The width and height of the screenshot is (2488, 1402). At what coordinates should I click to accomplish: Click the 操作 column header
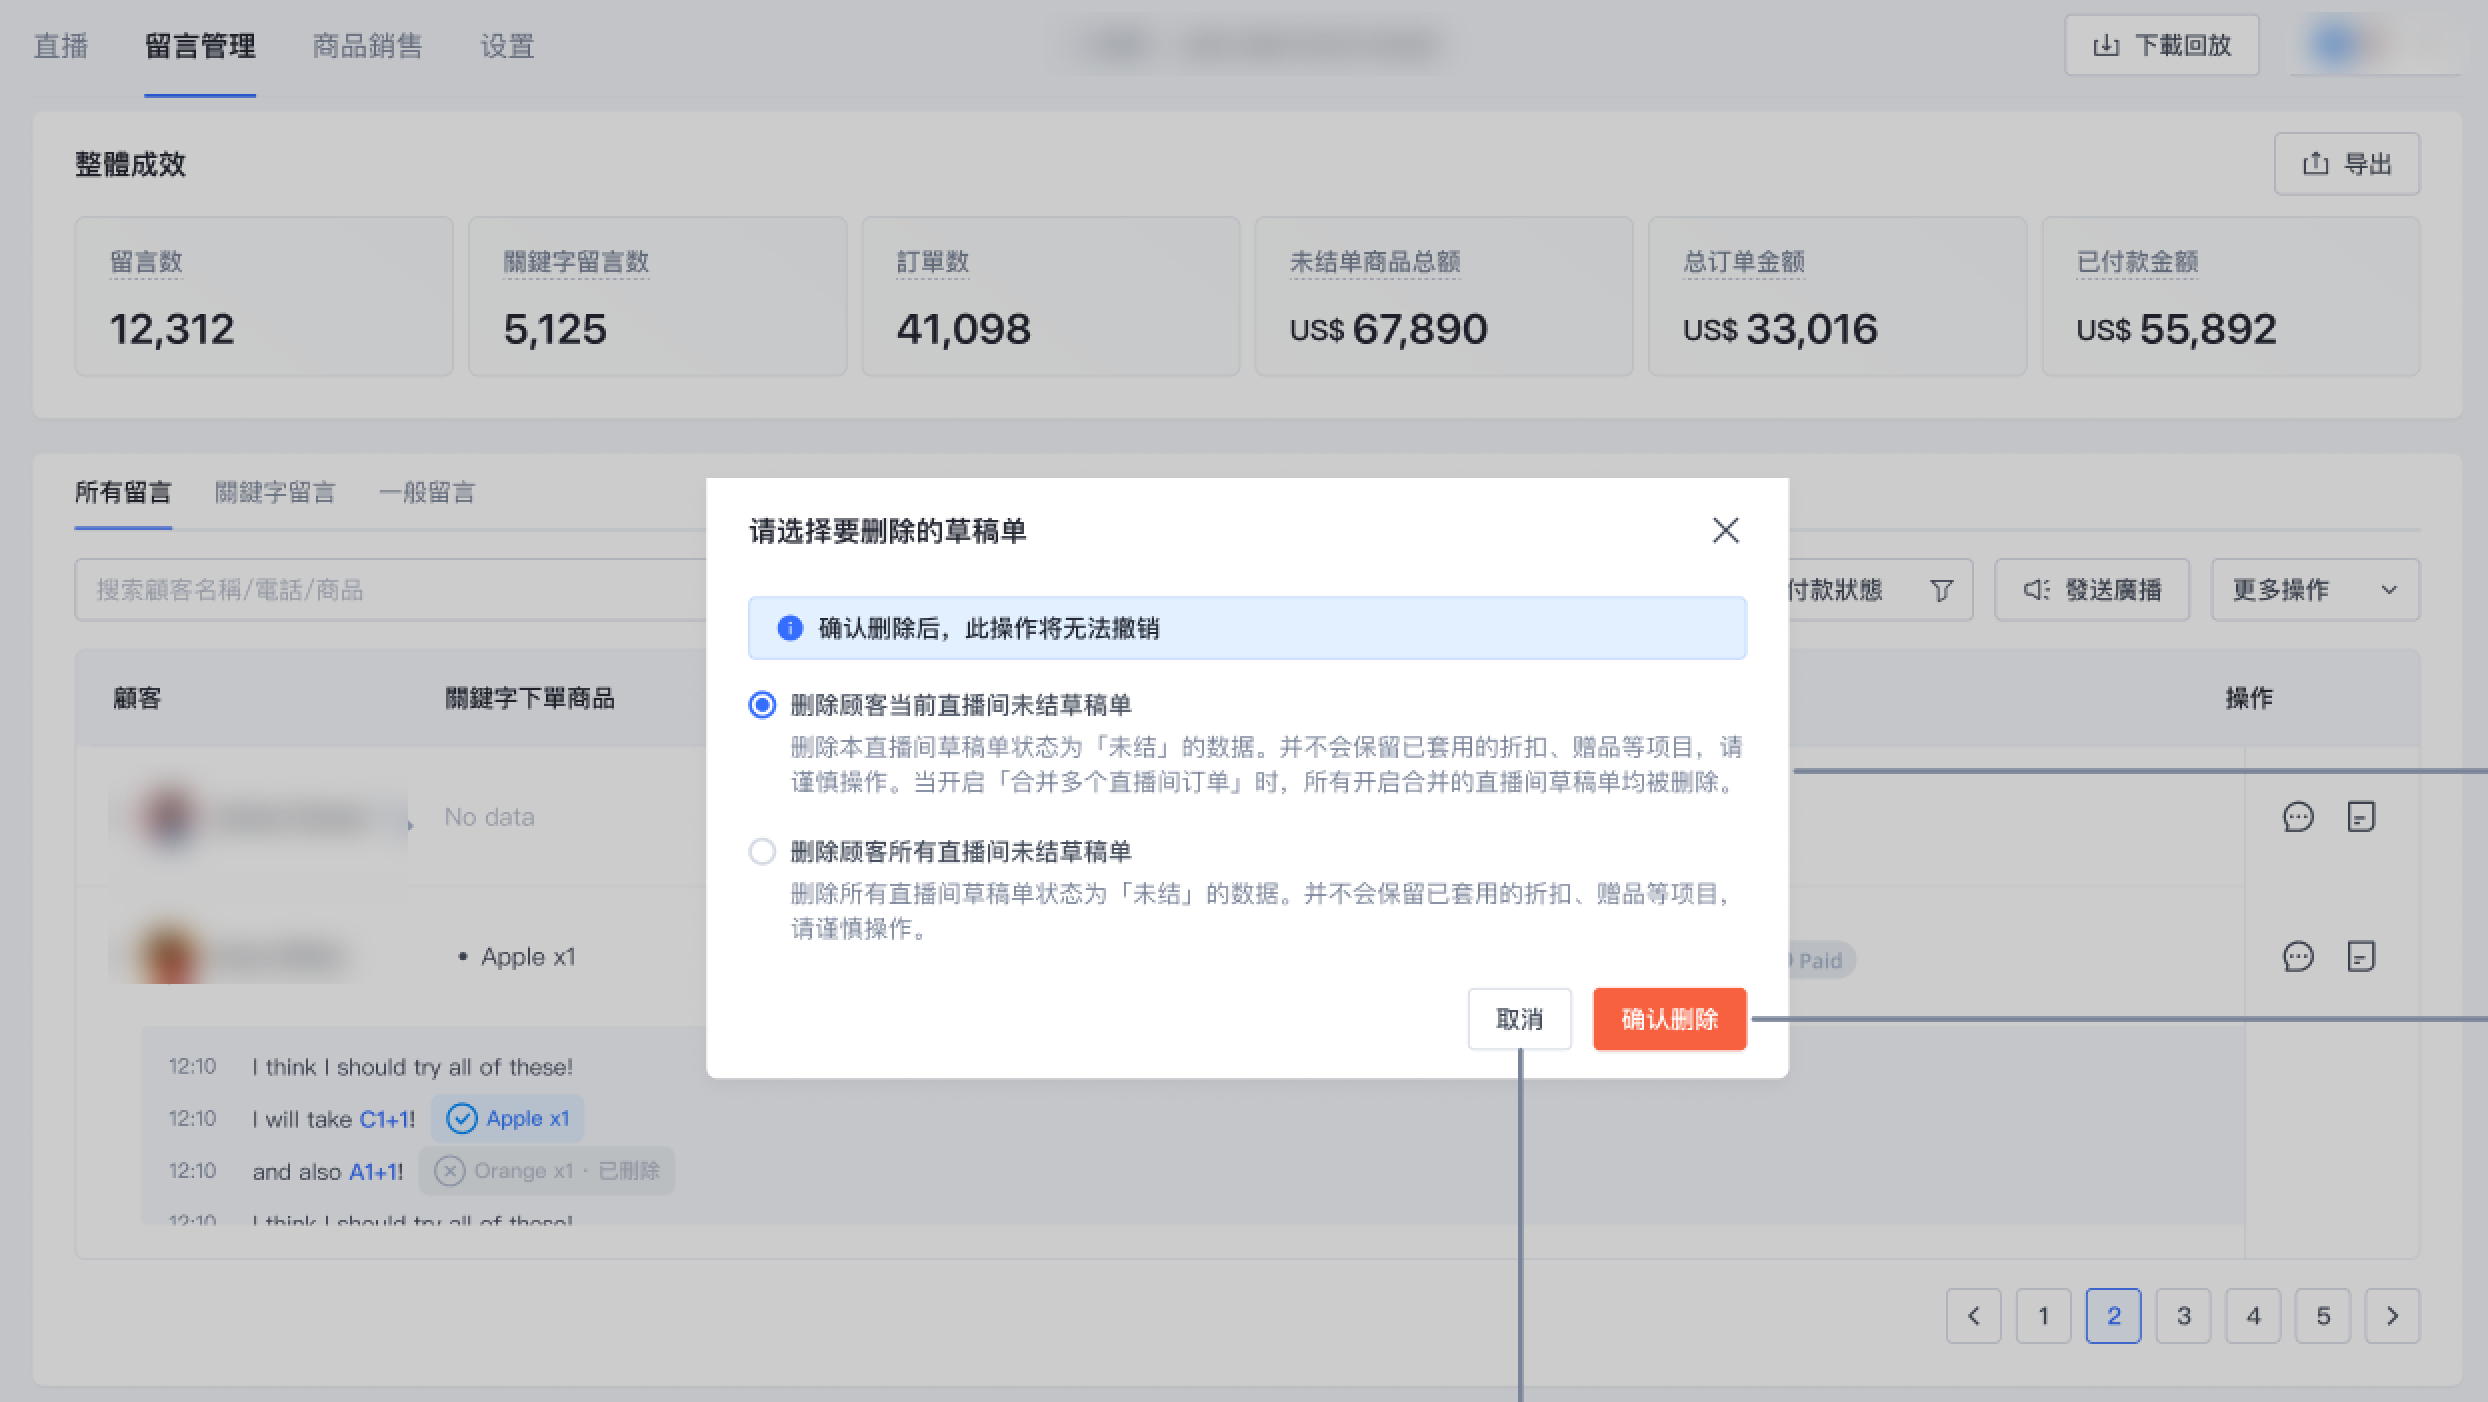tap(2249, 698)
